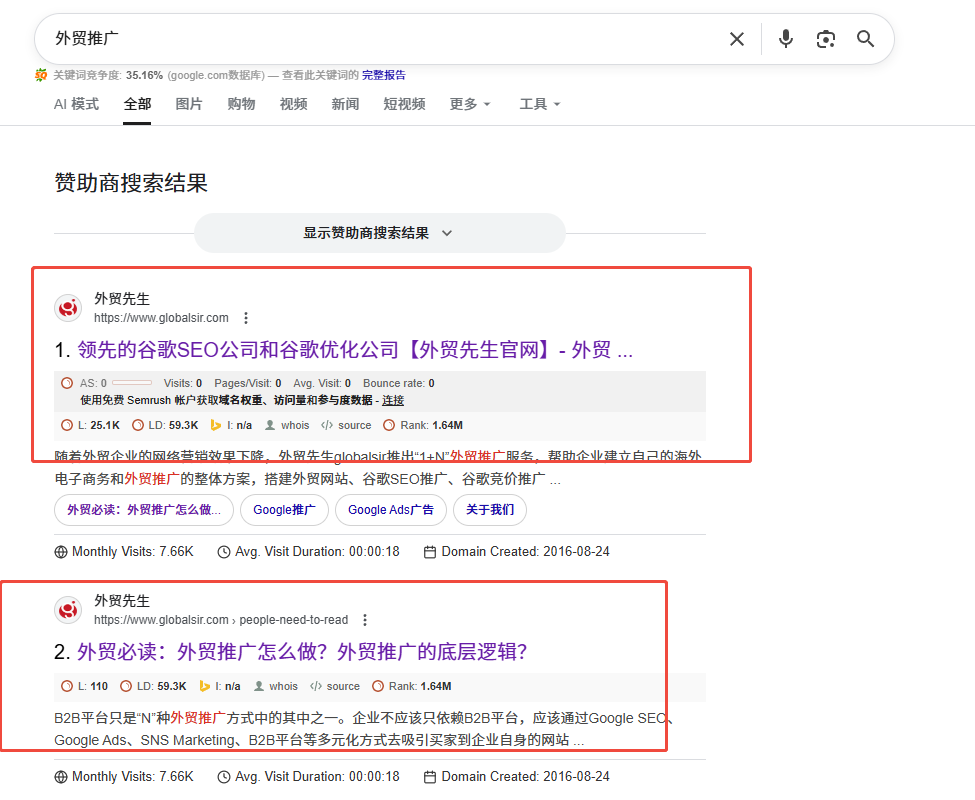The height and width of the screenshot is (800, 975).
Task: Click the LD: 59.3K metric in result 1
Action: click(165, 425)
